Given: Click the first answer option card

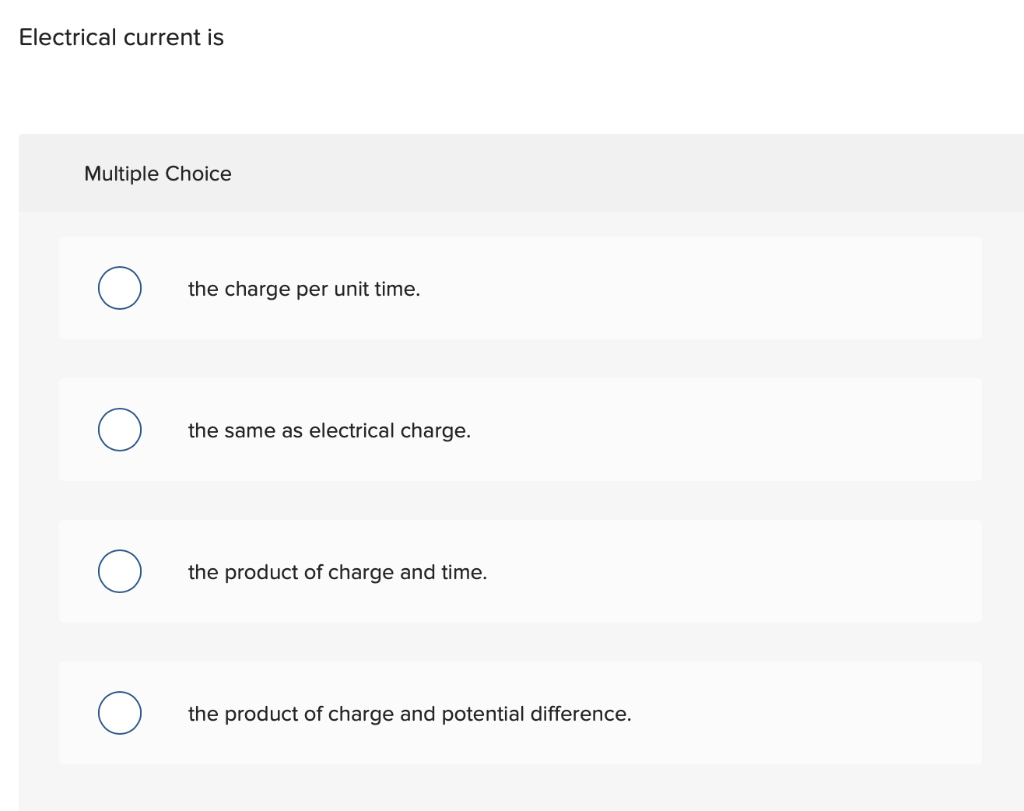Looking at the screenshot, I should point(520,288).
